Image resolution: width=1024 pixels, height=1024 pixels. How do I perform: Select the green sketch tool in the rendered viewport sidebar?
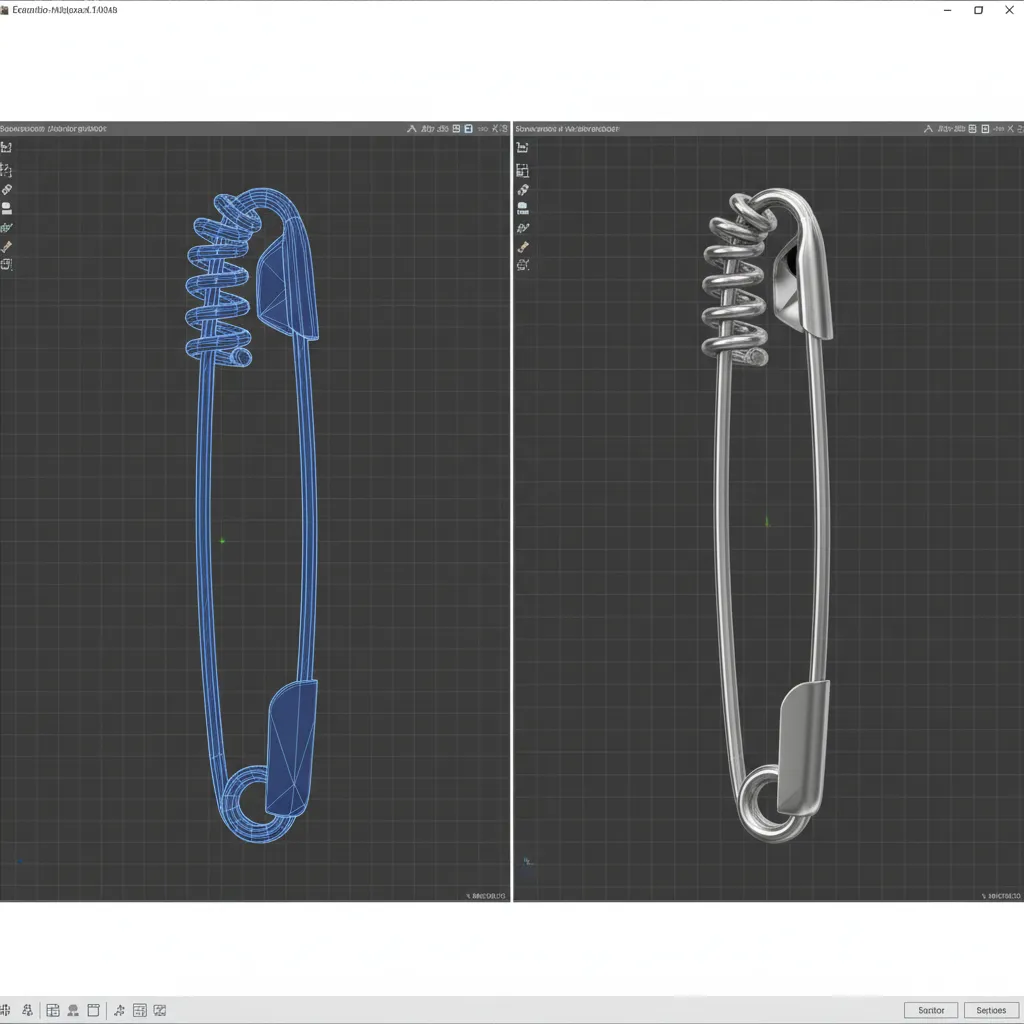point(522,228)
